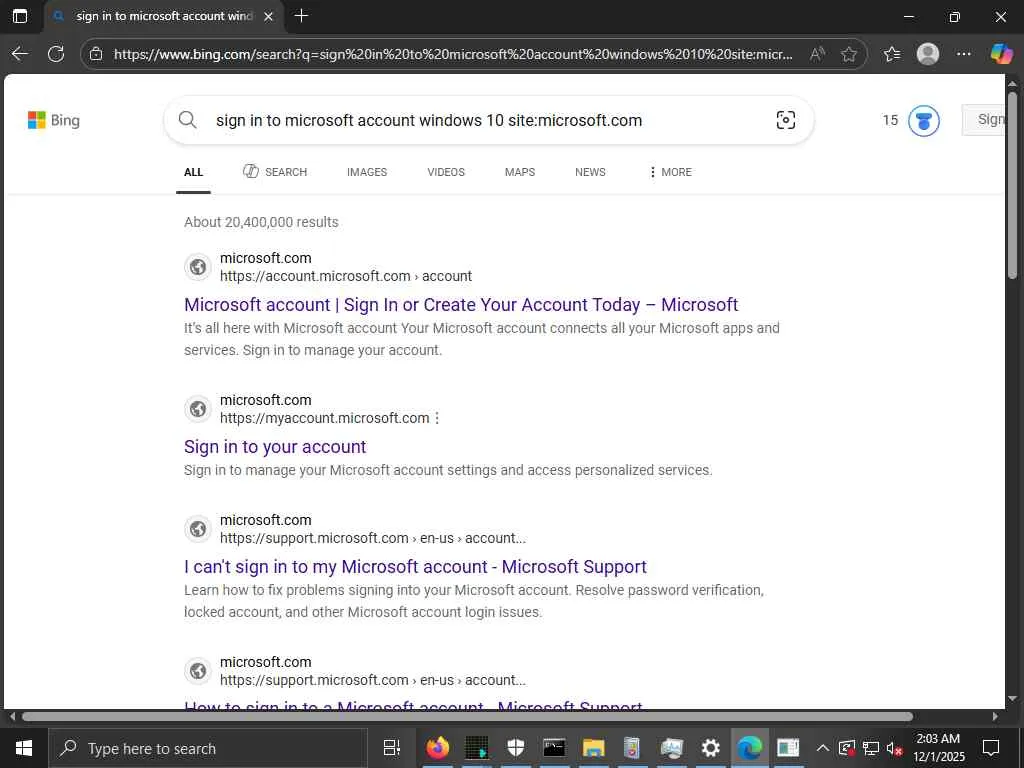1024x768 pixels.
Task: Open Microsoft account Sign In or Create link
Action: tap(461, 305)
